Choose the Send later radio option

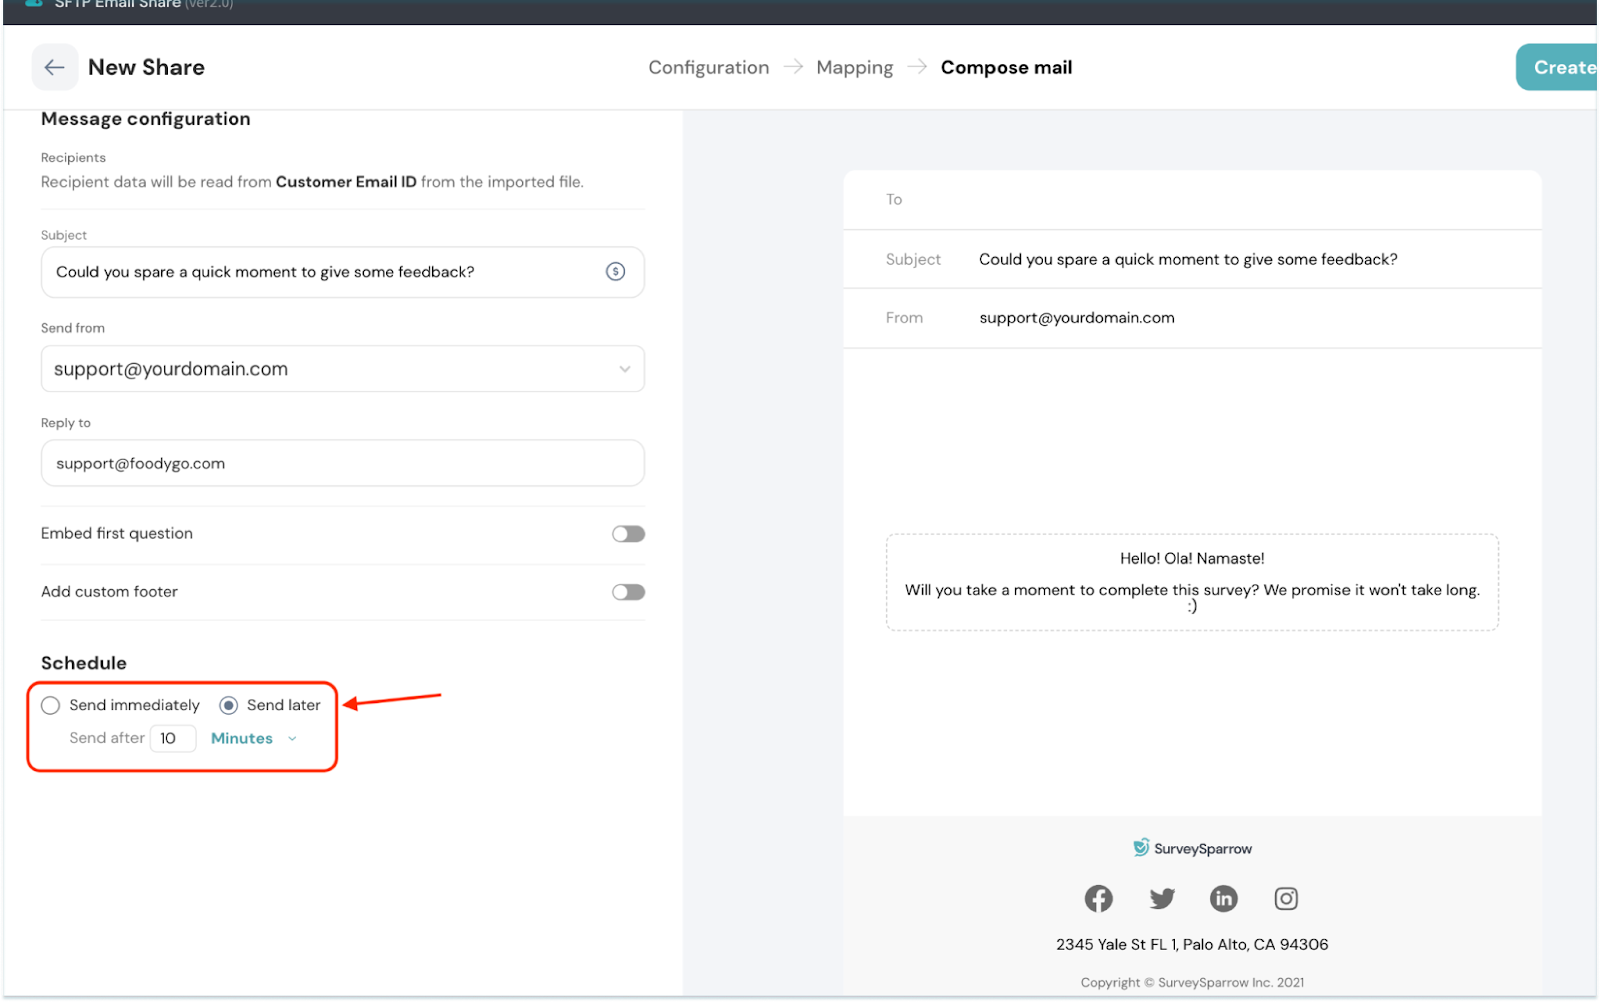(229, 706)
